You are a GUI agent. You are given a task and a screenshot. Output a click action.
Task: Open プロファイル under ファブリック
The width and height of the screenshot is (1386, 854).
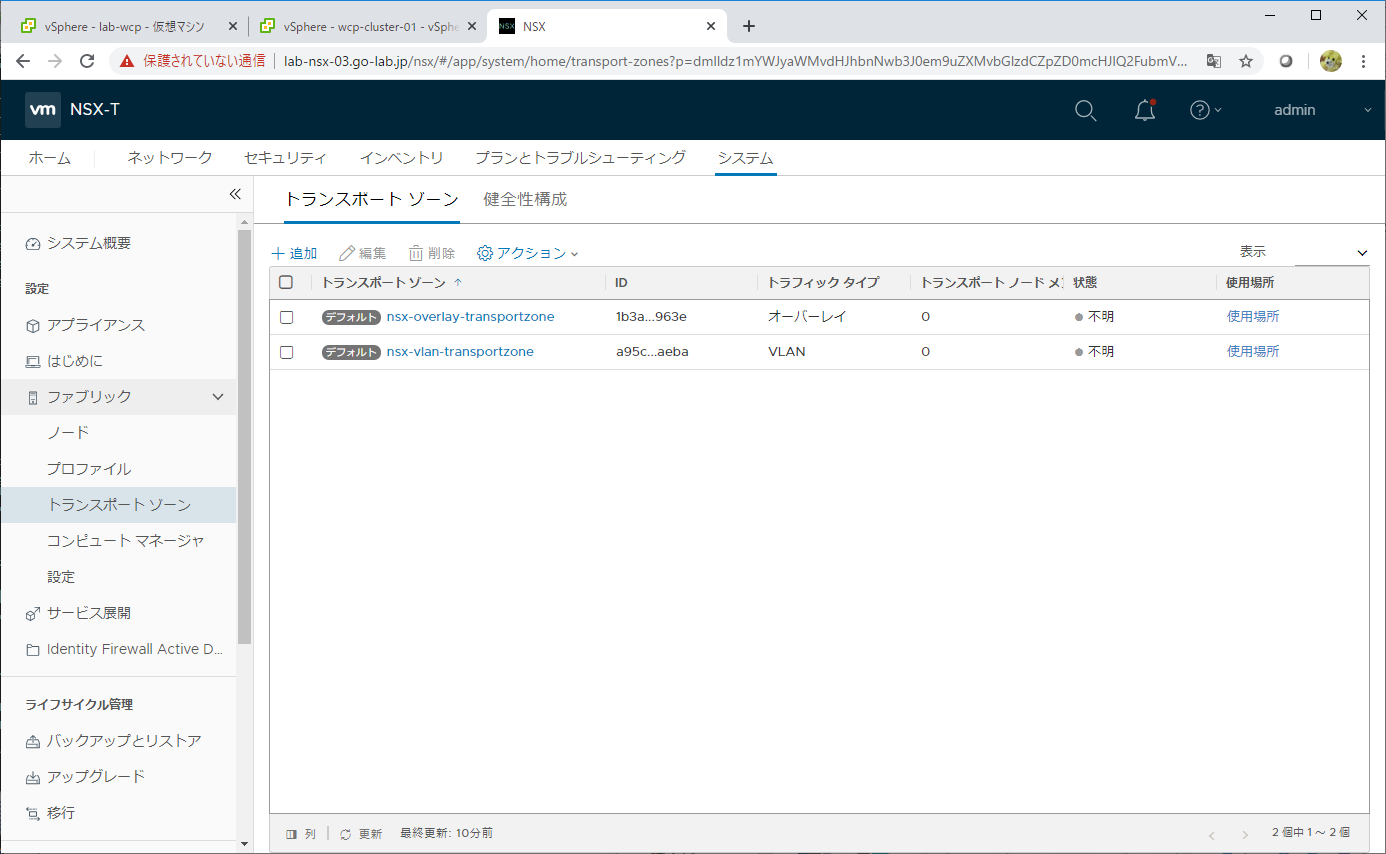[x=89, y=469]
